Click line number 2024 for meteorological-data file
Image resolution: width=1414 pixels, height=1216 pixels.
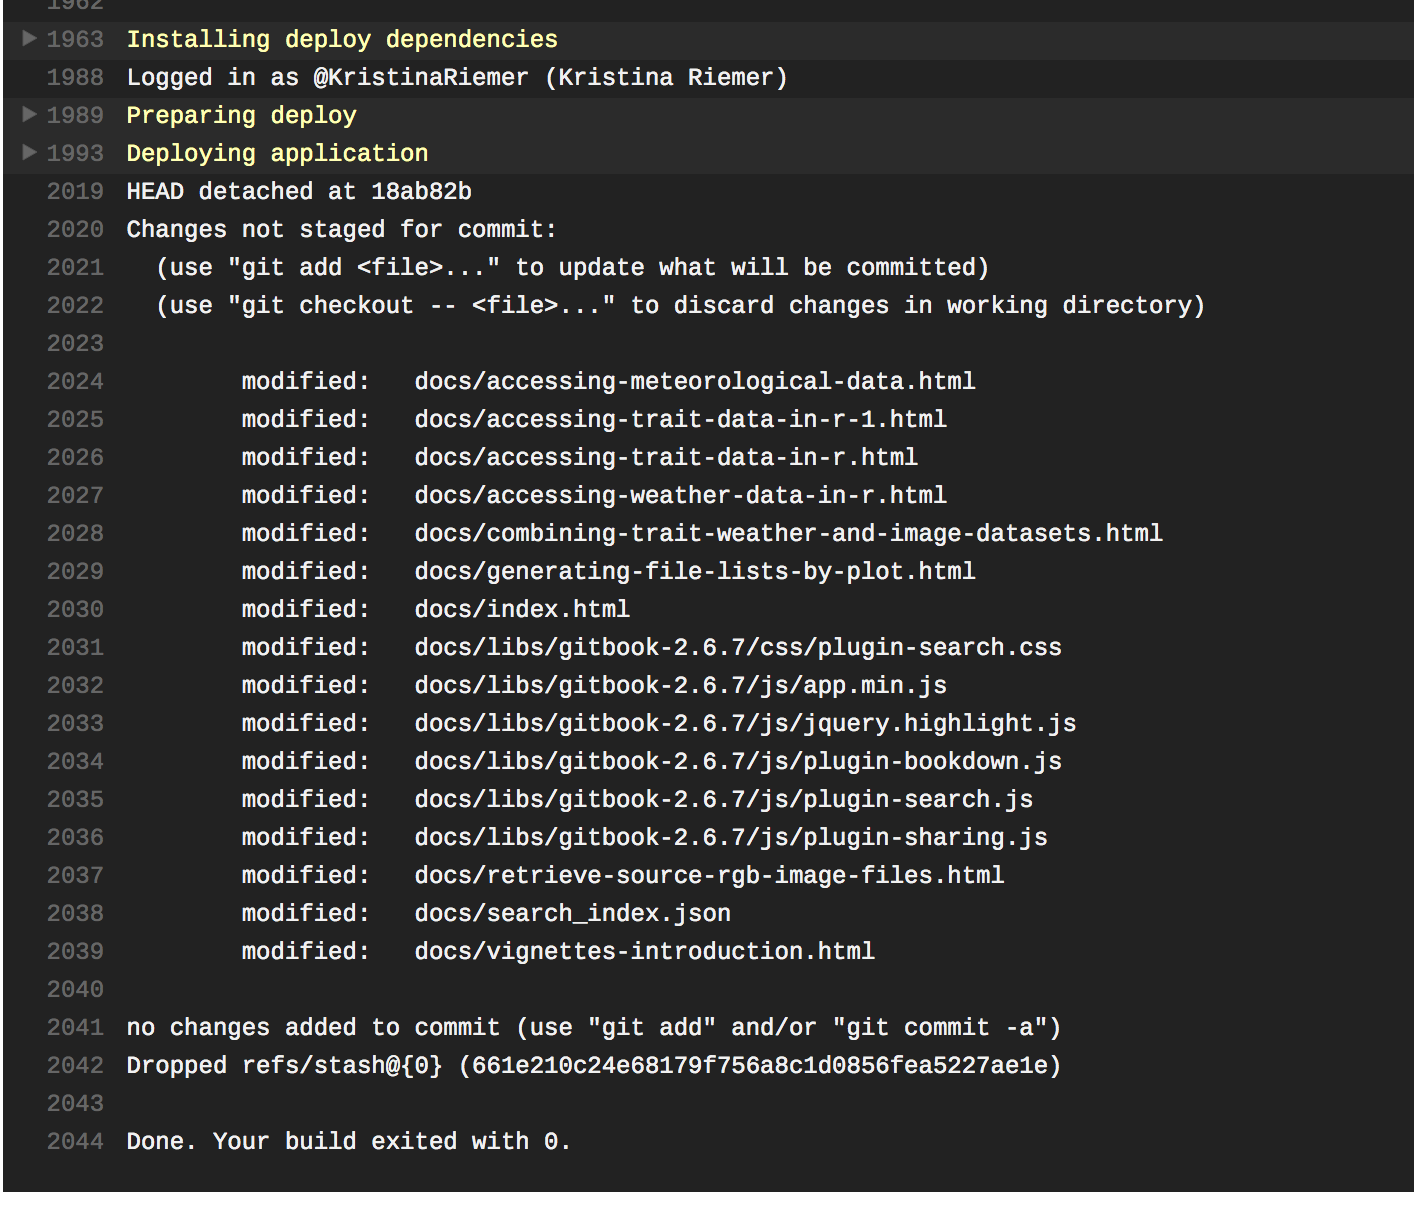pos(75,381)
